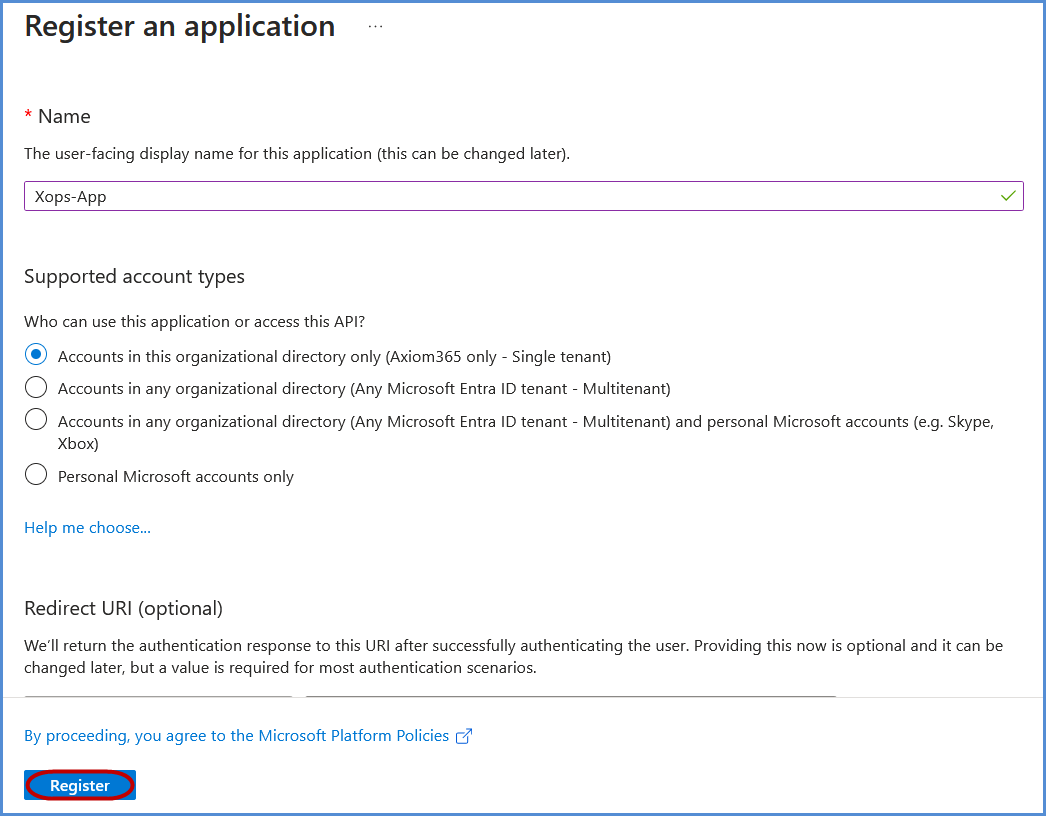Image resolution: width=1046 pixels, height=816 pixels.
Task: Click the ellipsis beside Register an application title
Action: [x=375, y=27]
